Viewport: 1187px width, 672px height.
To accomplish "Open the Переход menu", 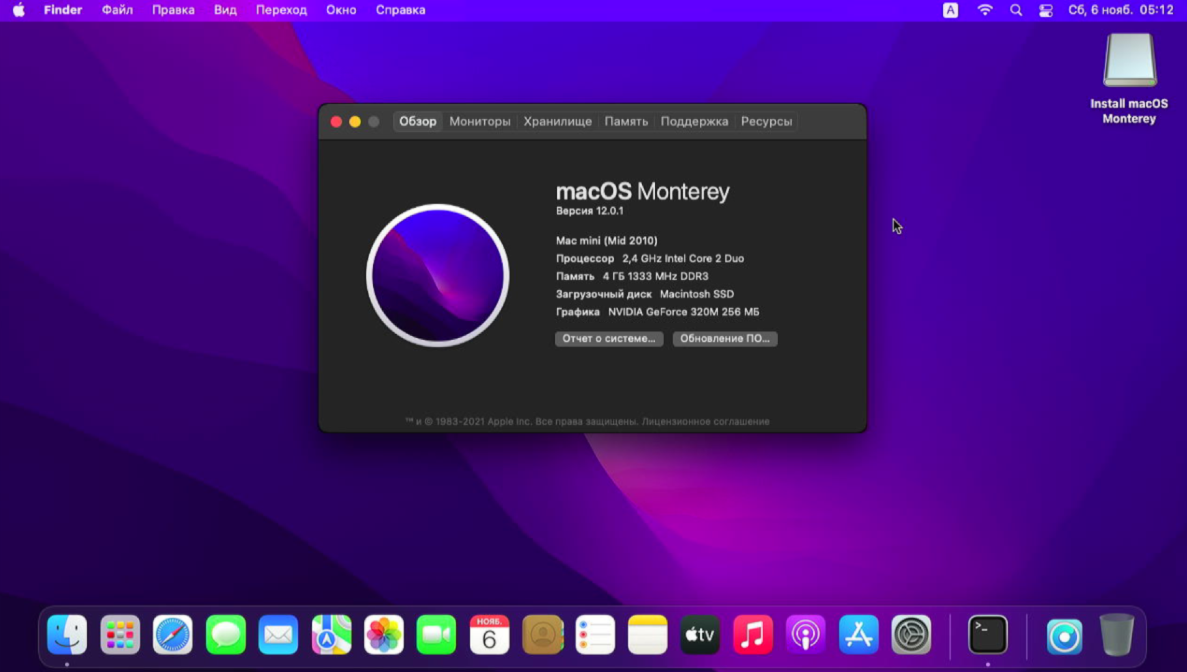I will pos(282,10).
